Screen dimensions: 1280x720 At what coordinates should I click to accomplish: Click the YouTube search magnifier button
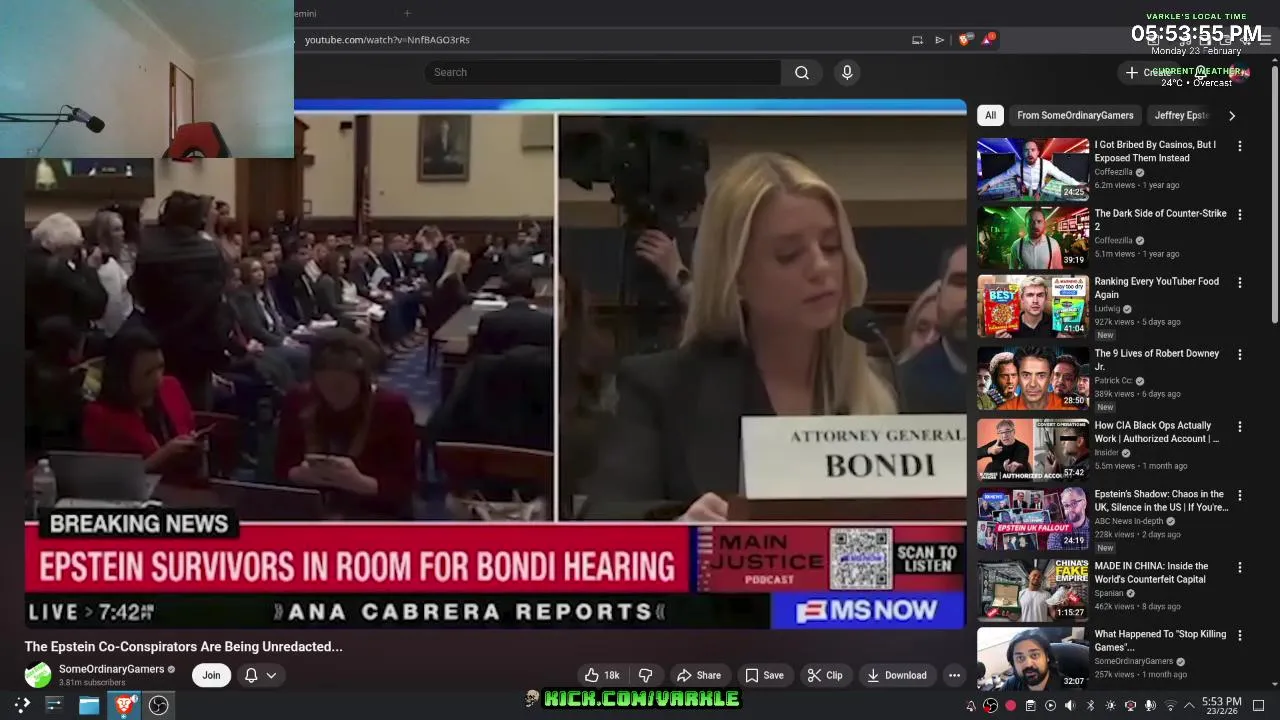[x=802, y=72]
